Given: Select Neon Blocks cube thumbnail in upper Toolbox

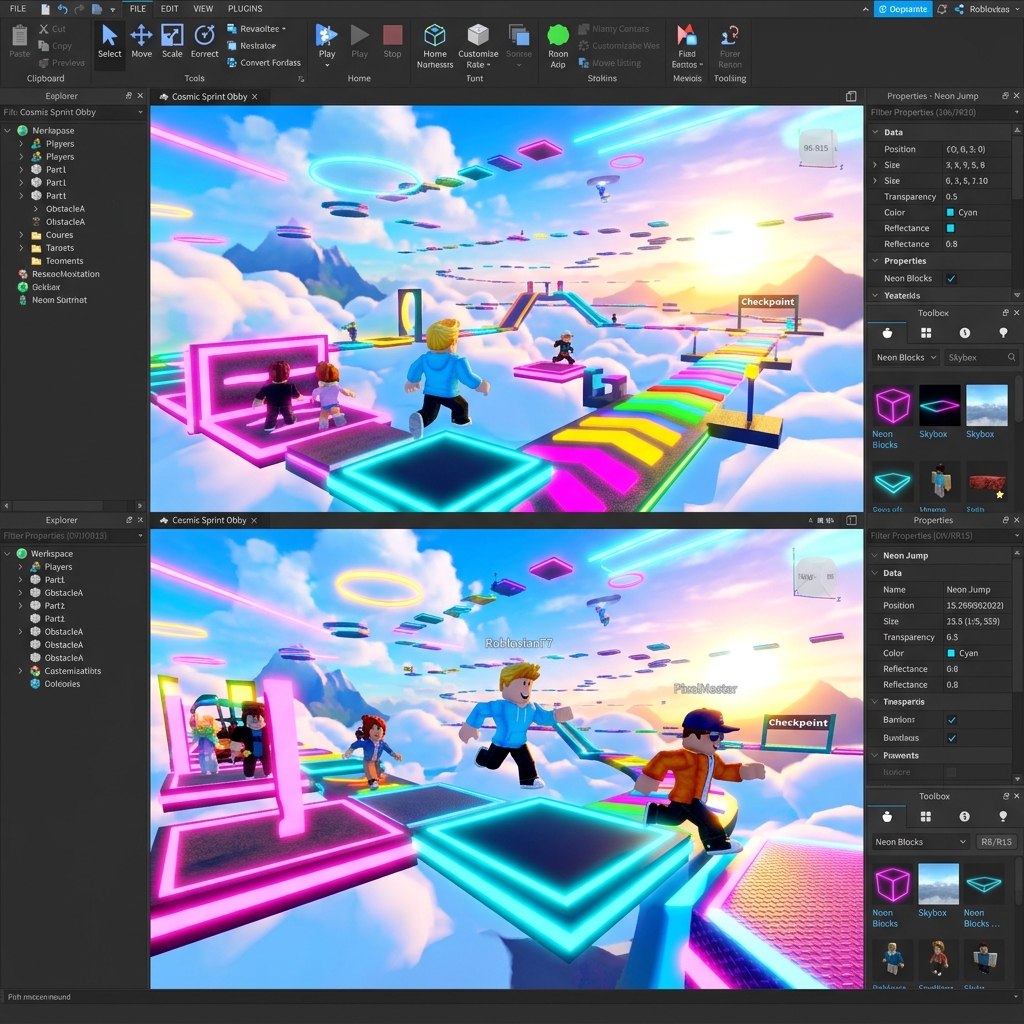Looking at the screenshot, I should point(893,406).
